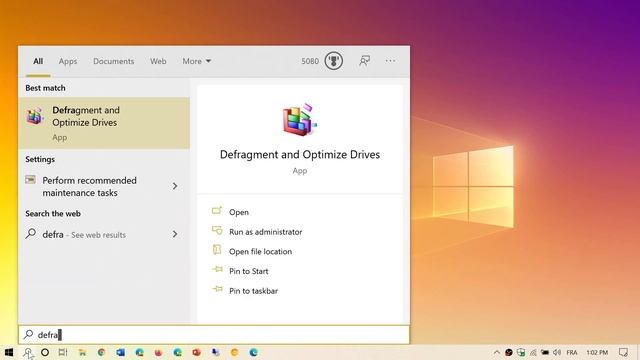Show hidden tray icons with the up chevron
This screenshot has width=640, height=360.
[496, 352]
